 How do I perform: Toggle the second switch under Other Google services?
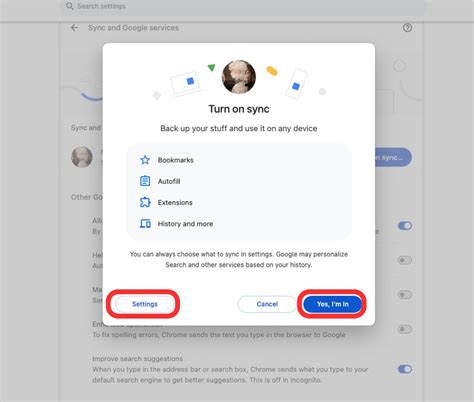point(405,260)
